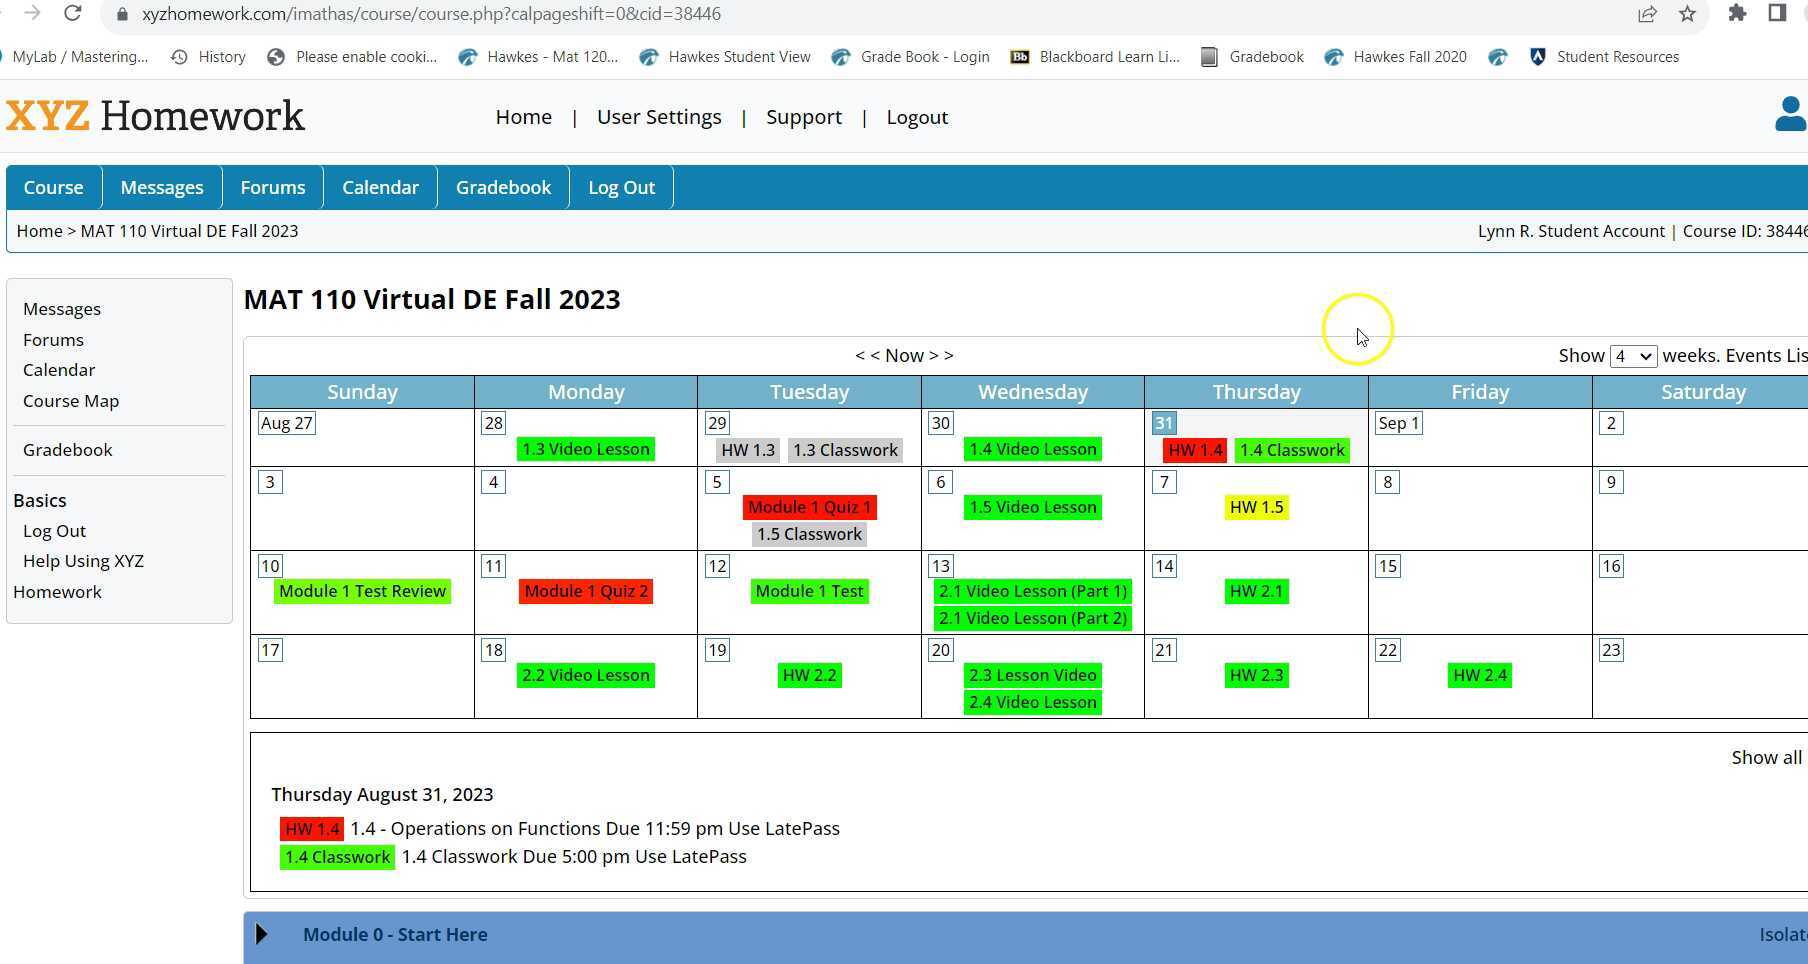Switch to the Gradebook tab
The image size is (1808, 964).
(503, 187)
